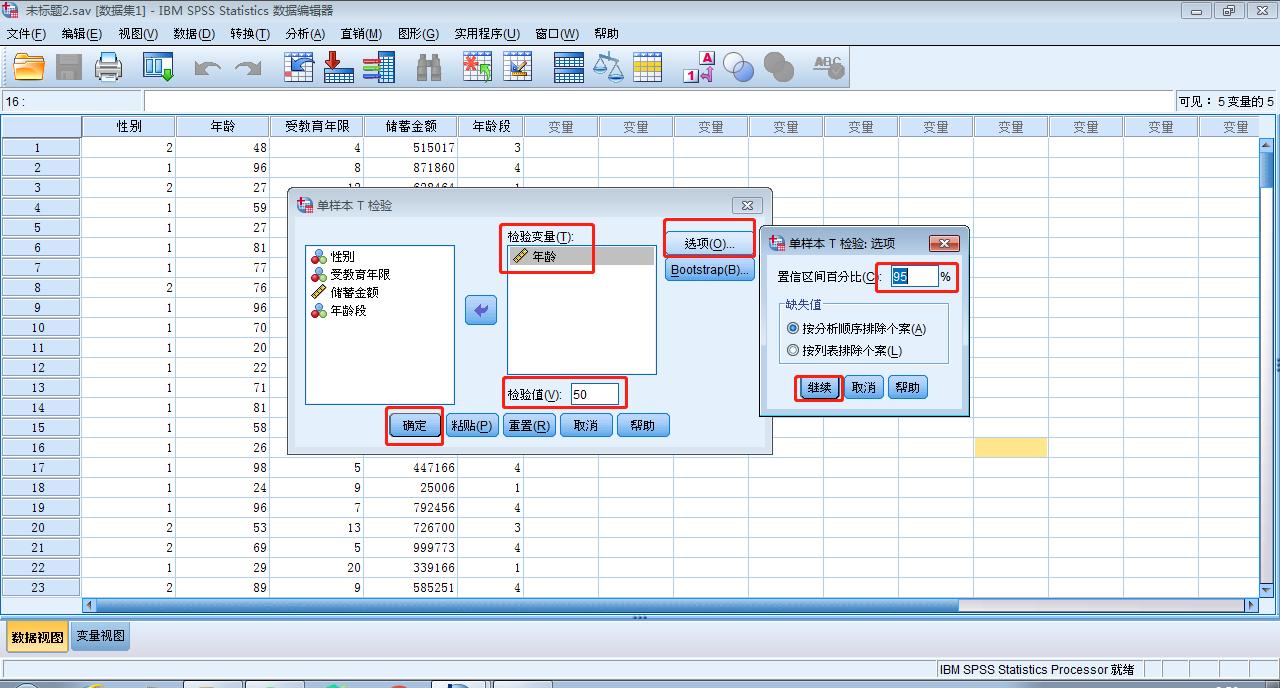Click the Insert Cases toolbar icon
The image size is (1280, 688).
476,66
